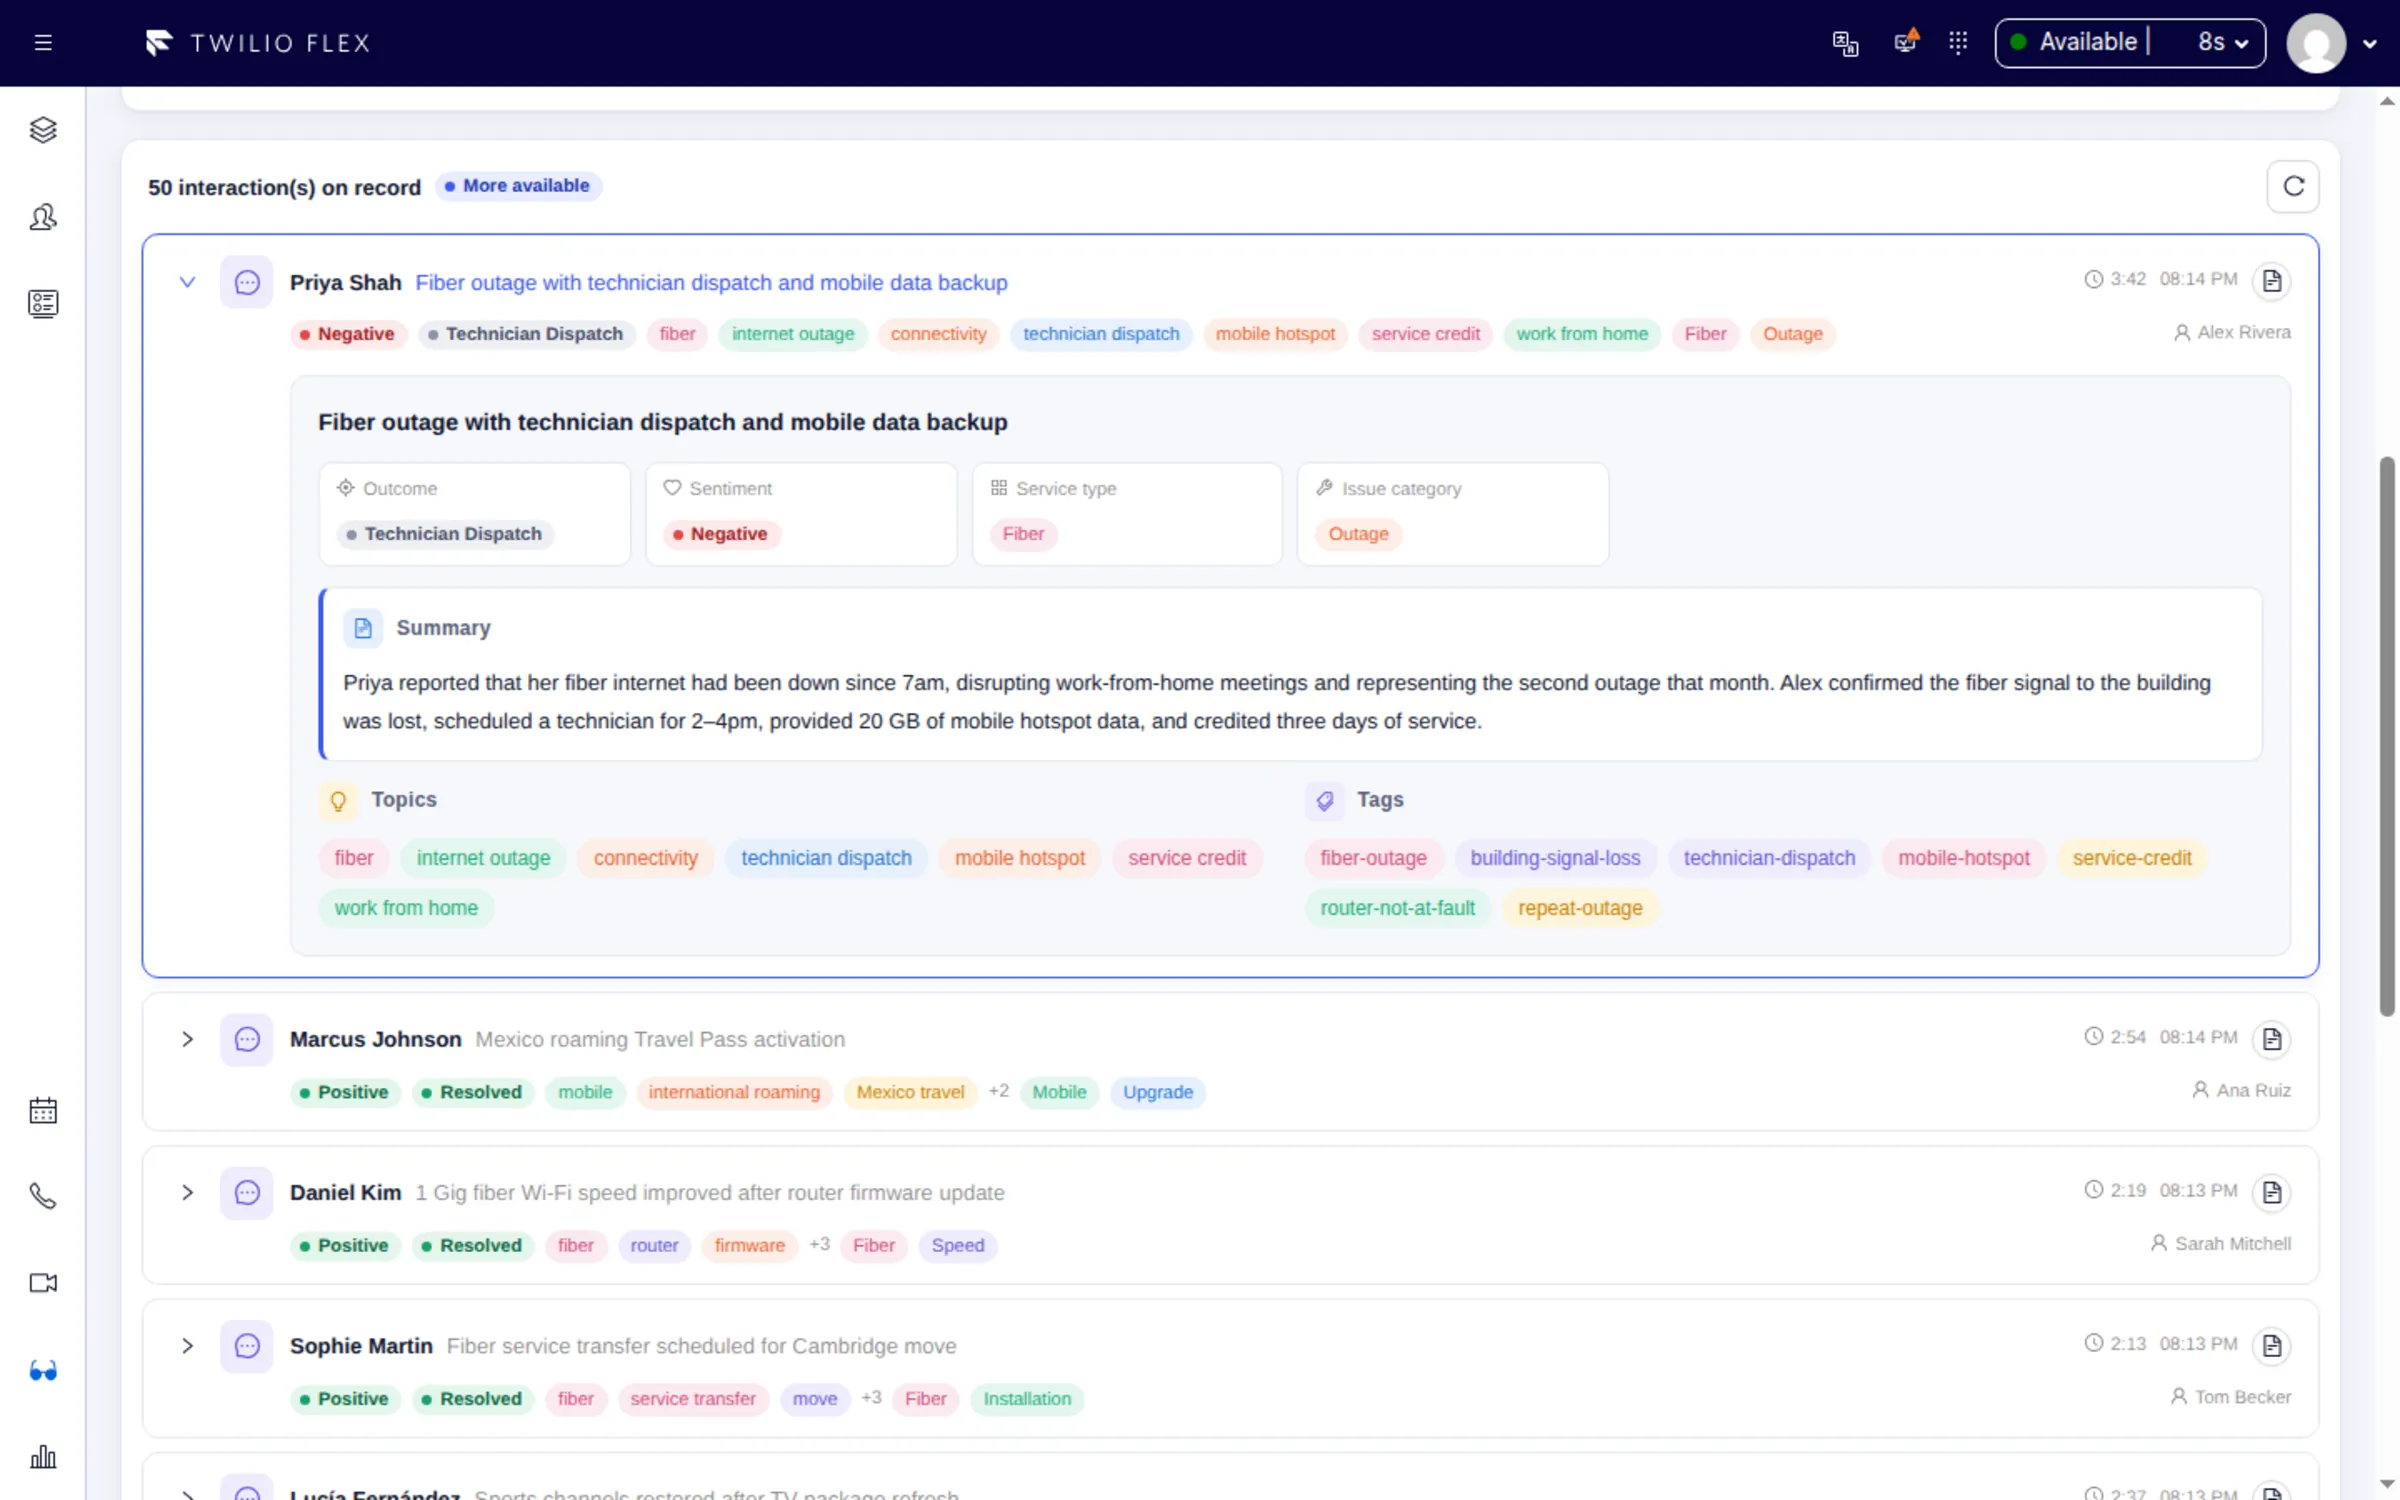This screenshot has width=2400, height=1500.
Task: Open the phone sidebar icon
Action: (43, 1196)
